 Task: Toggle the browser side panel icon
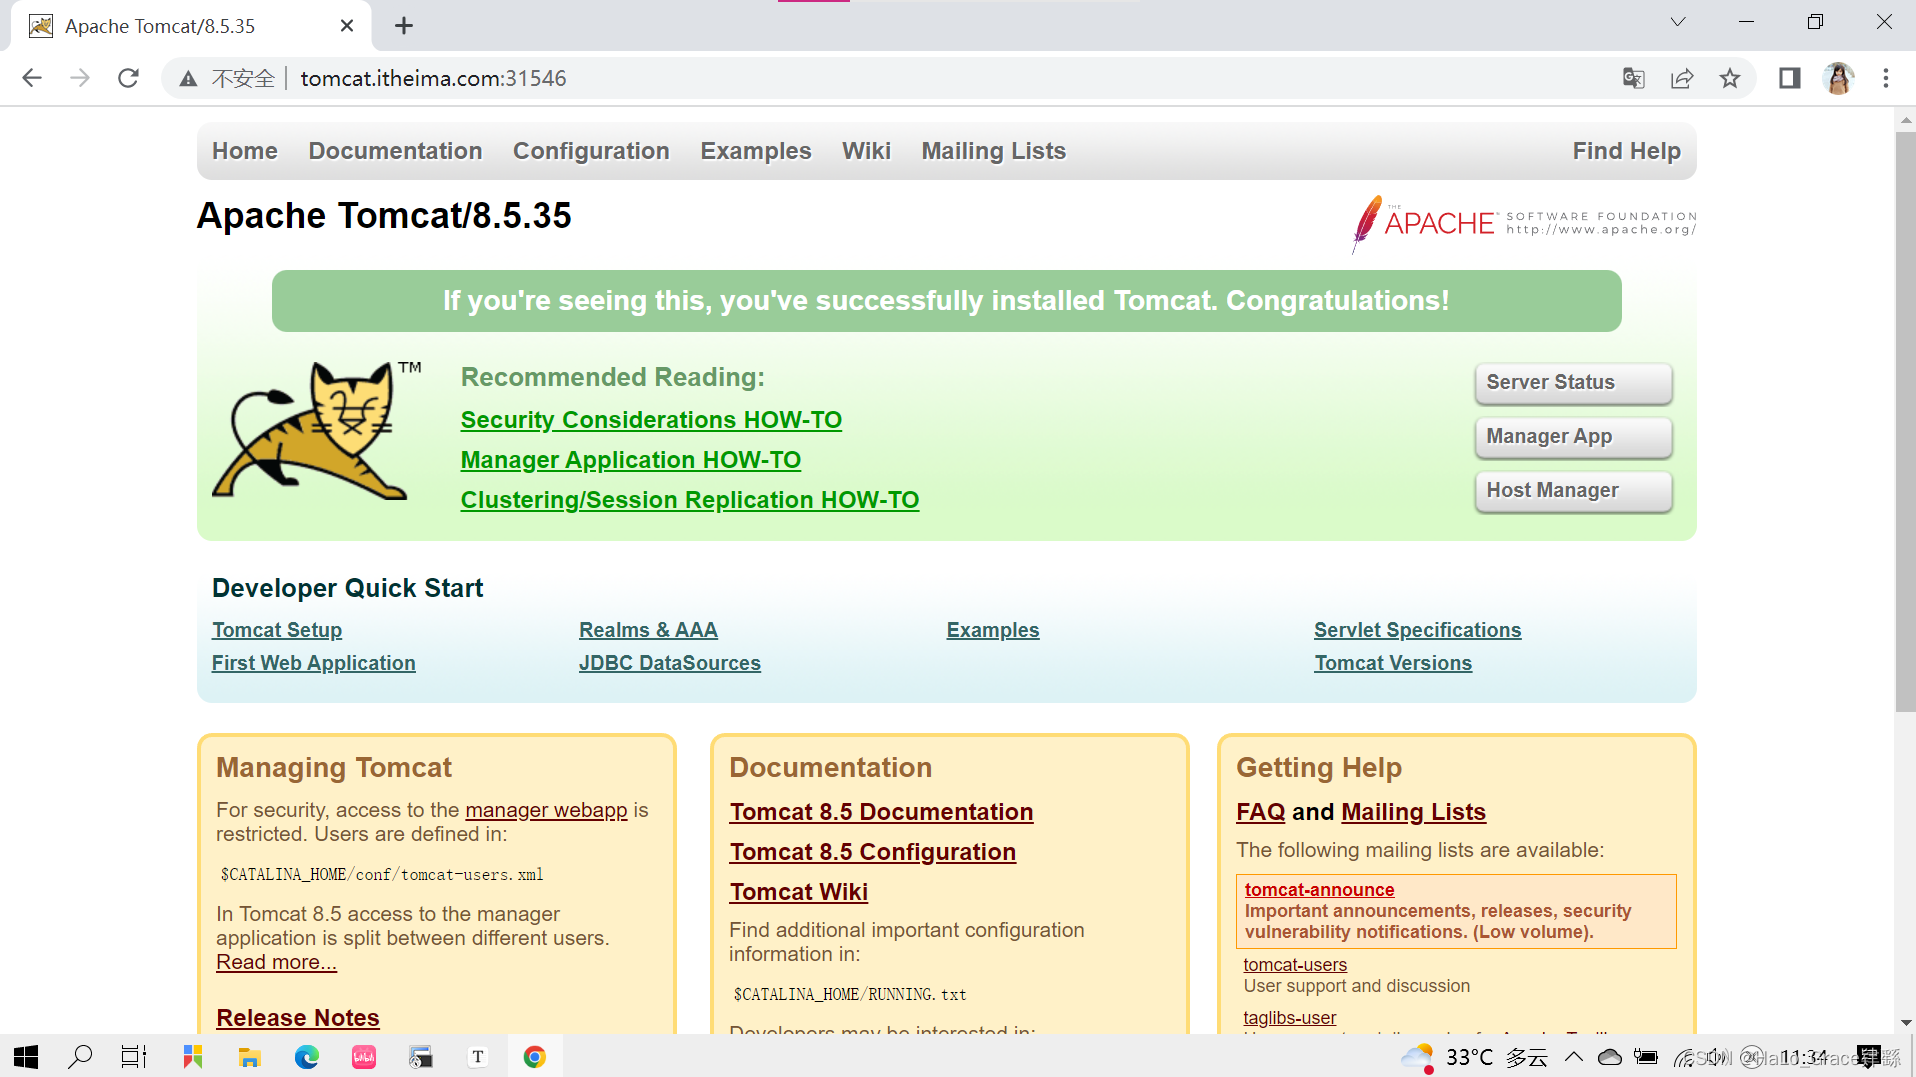(1789, 78)
